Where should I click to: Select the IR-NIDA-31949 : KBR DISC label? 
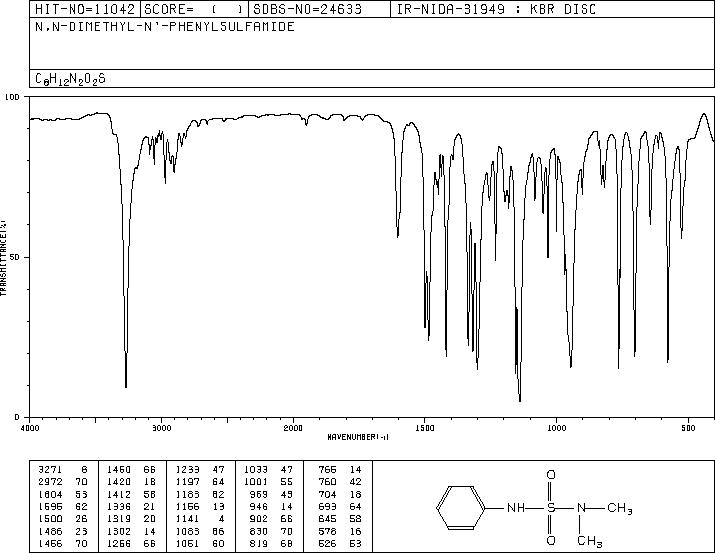tap(496, 9)
